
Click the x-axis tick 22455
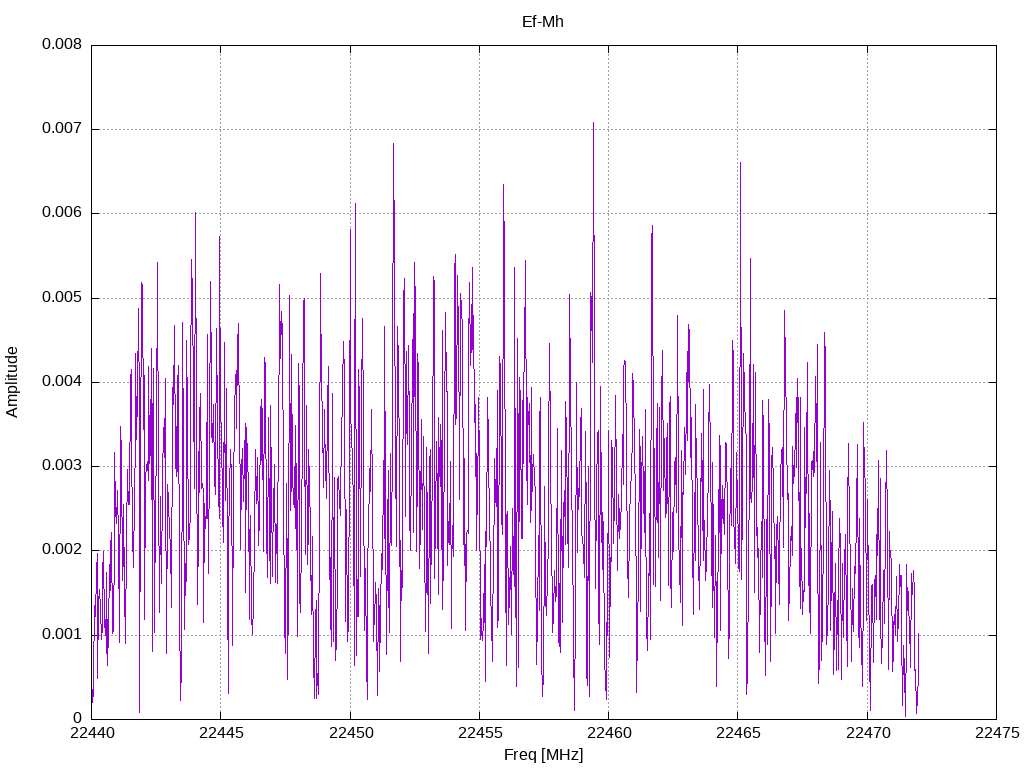pyautogui.click(x=479, y=734)
